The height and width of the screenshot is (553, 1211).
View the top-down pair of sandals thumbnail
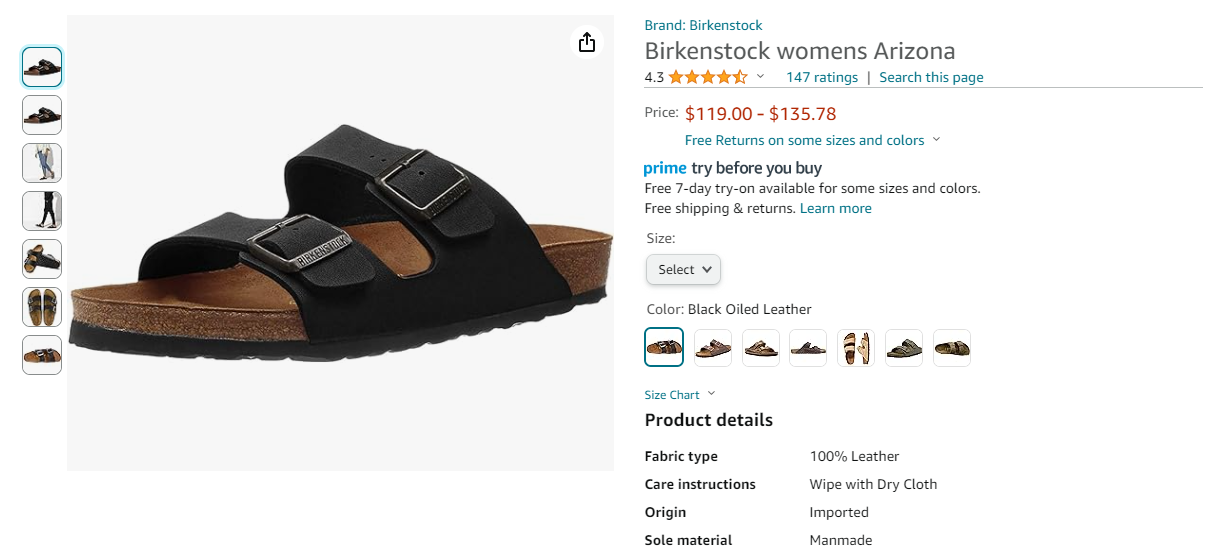(x=42, y=307)
